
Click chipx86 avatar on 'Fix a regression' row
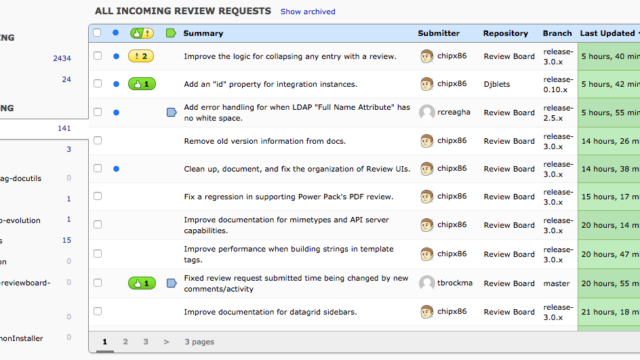(427, 196)
